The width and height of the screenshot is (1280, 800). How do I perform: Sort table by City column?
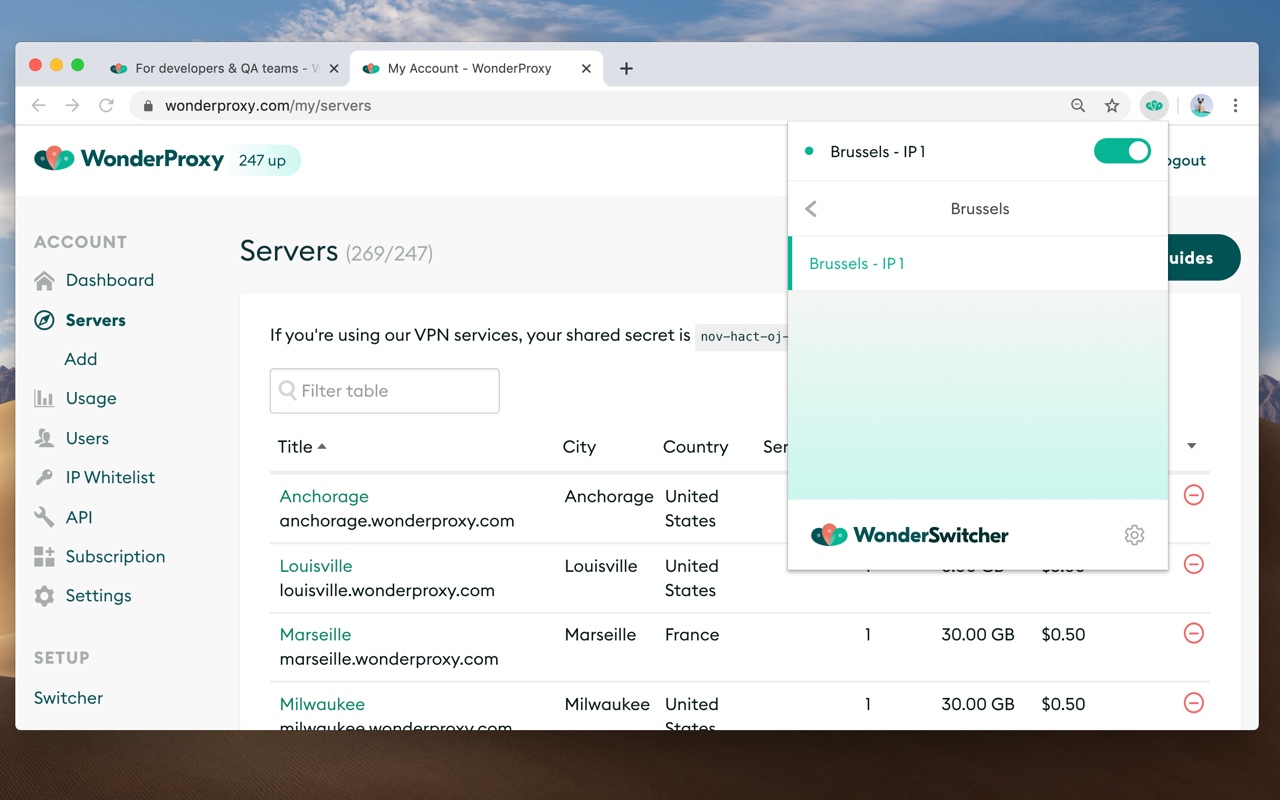coord(579,447)
